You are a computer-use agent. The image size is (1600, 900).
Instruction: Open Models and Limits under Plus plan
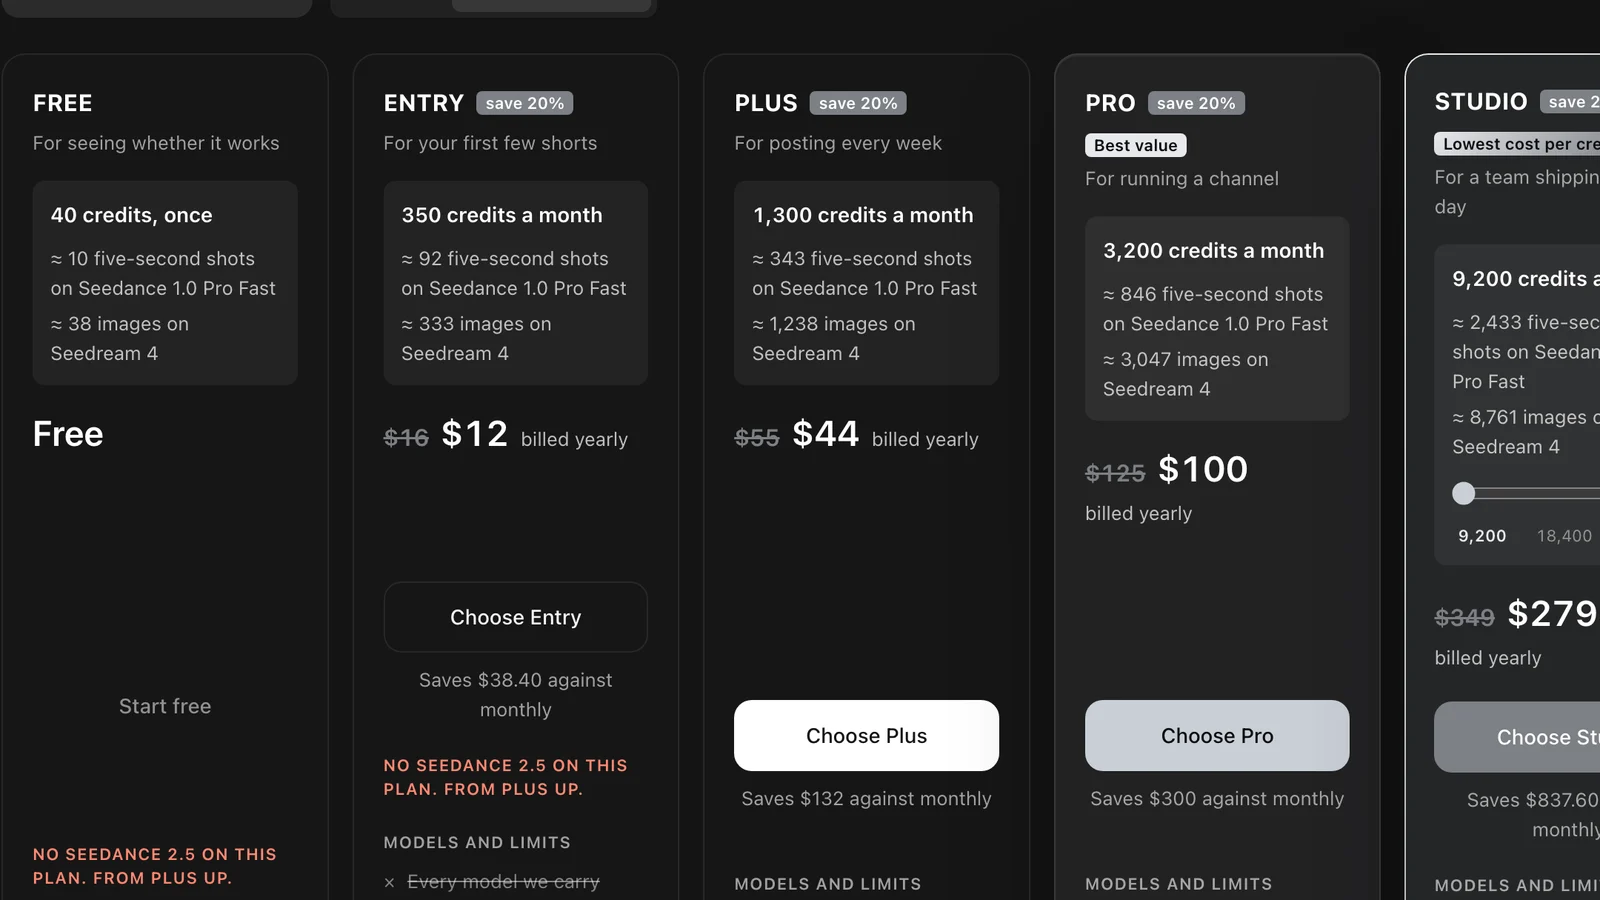[828, 884]
